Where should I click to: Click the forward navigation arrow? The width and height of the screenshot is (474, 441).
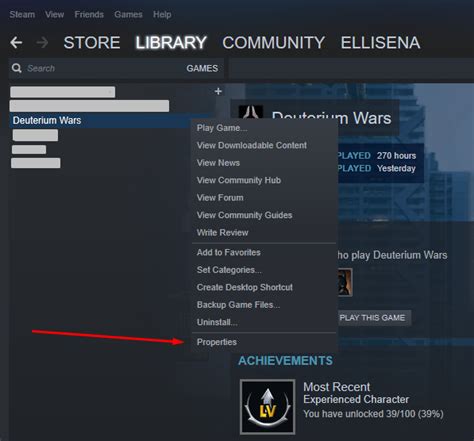[x=42, y=43]
